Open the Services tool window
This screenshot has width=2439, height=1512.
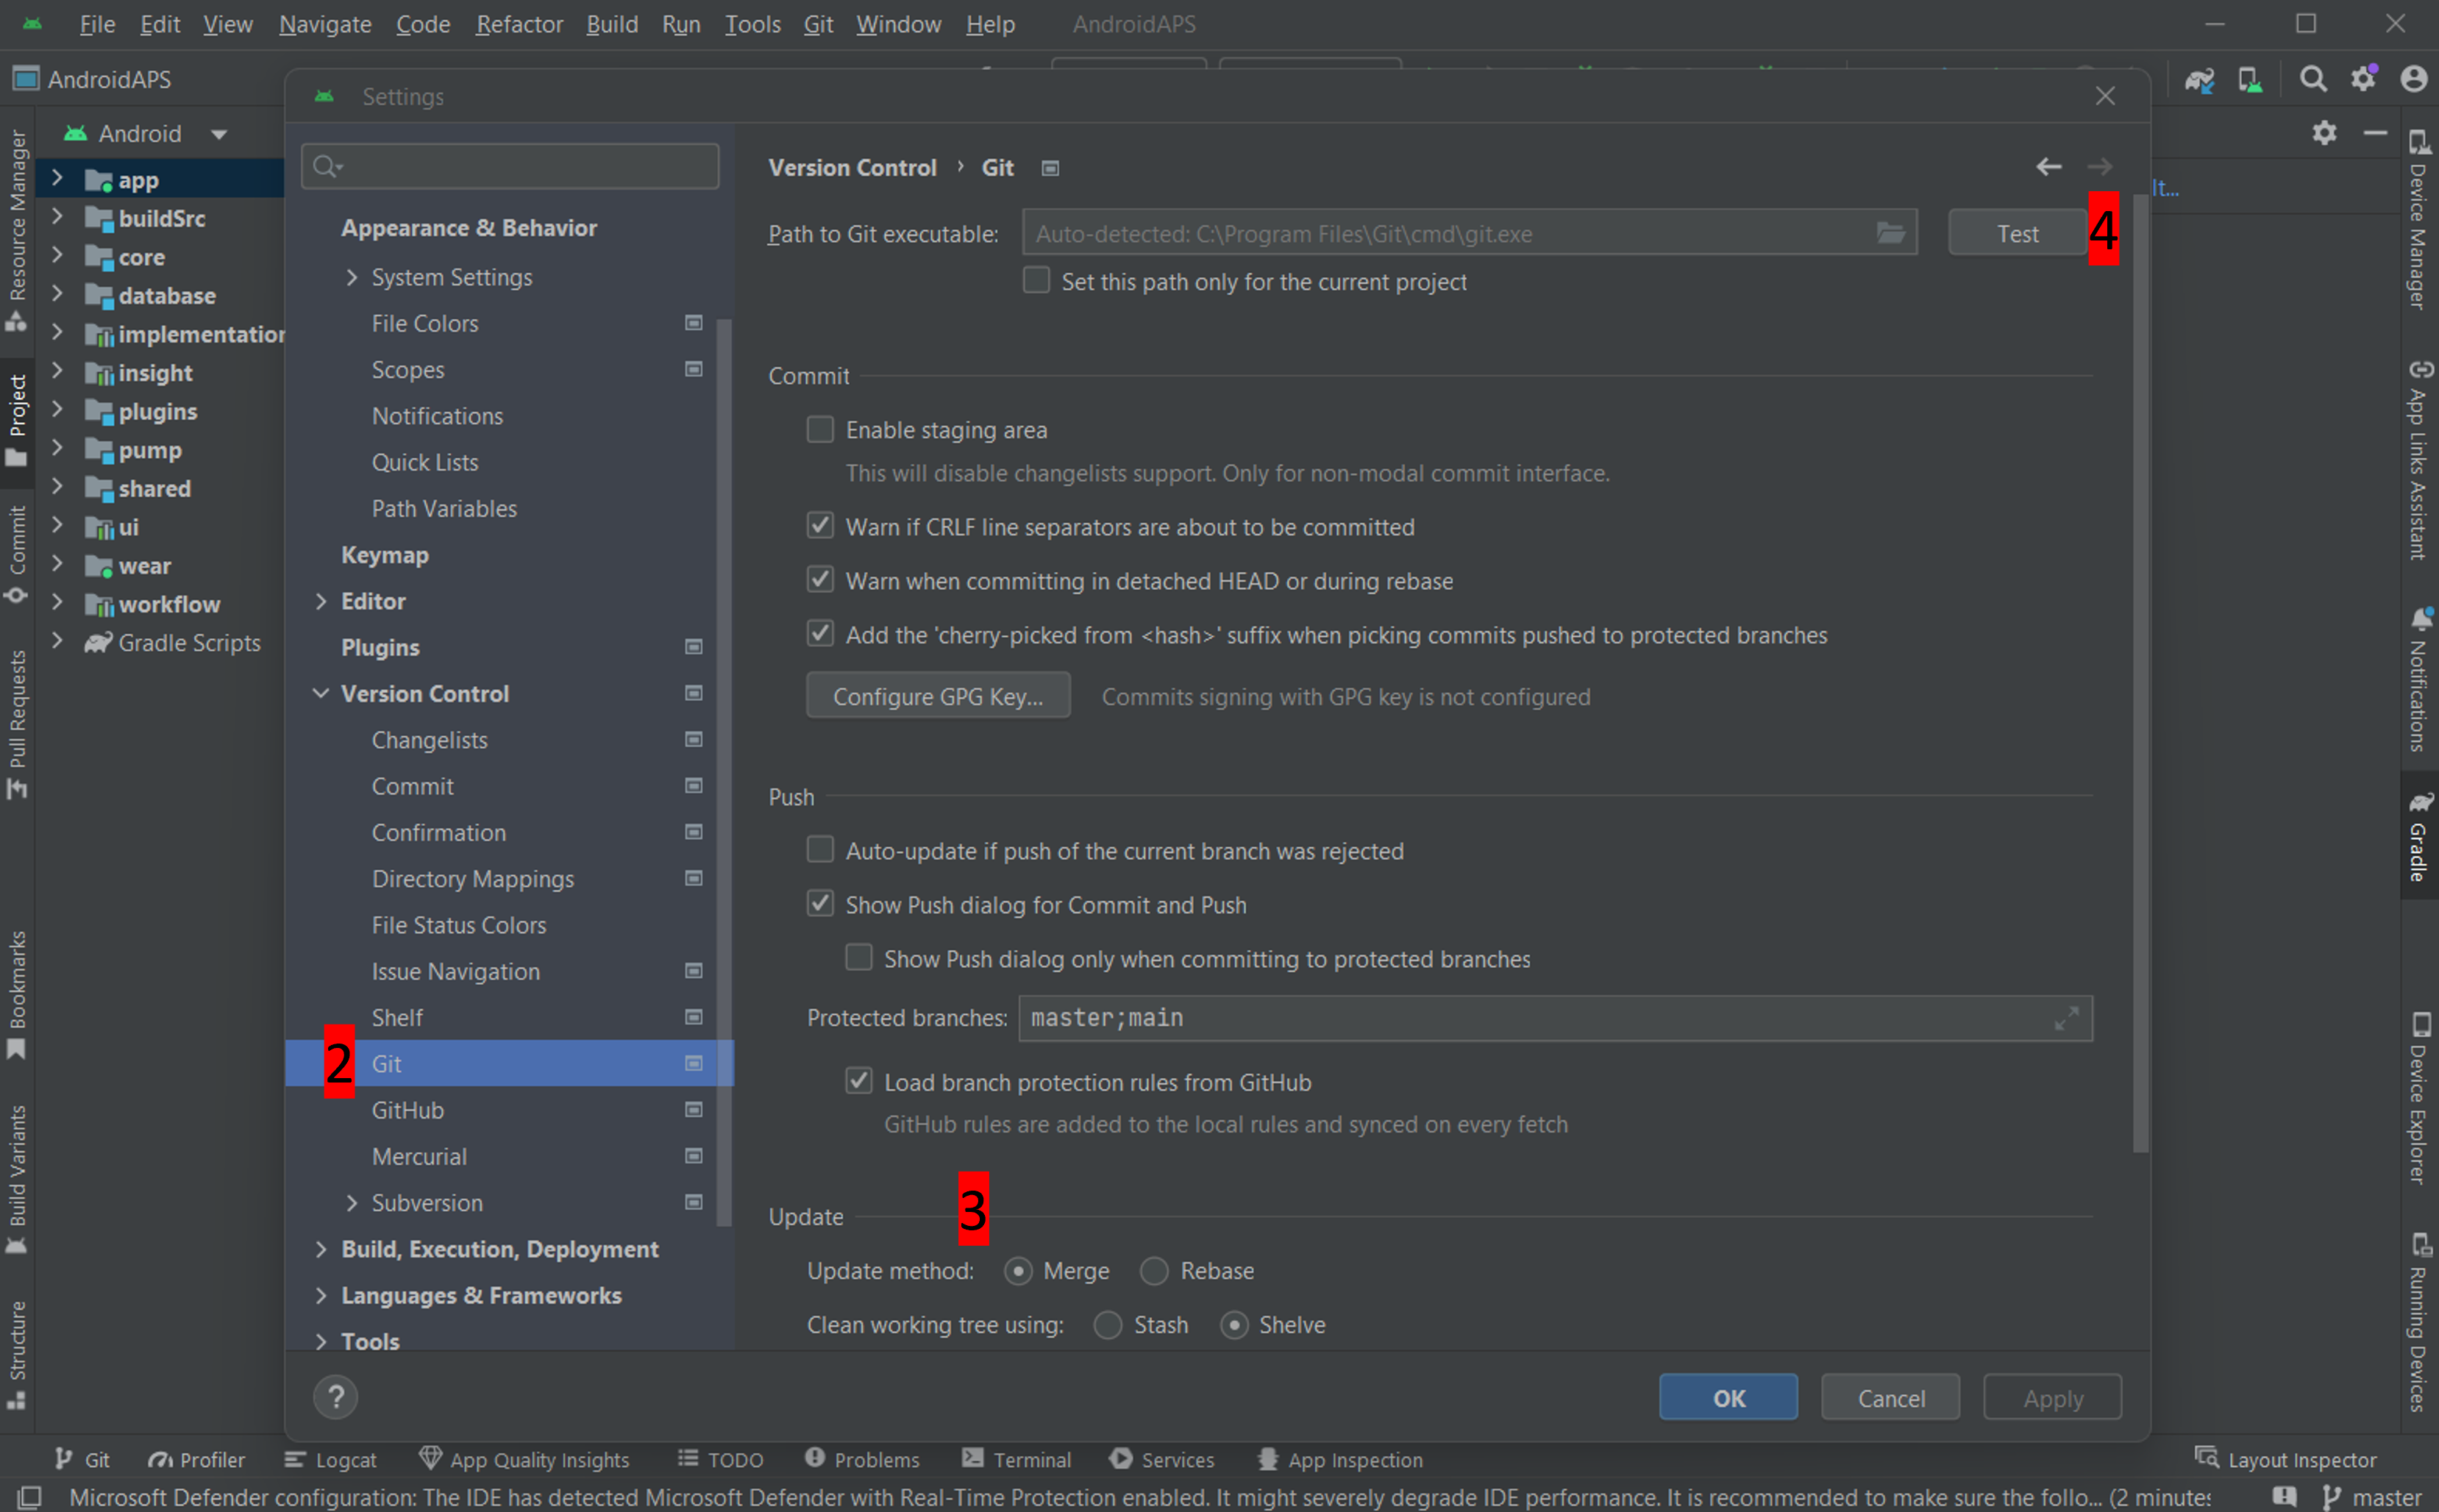(x=1162, y=1460)
